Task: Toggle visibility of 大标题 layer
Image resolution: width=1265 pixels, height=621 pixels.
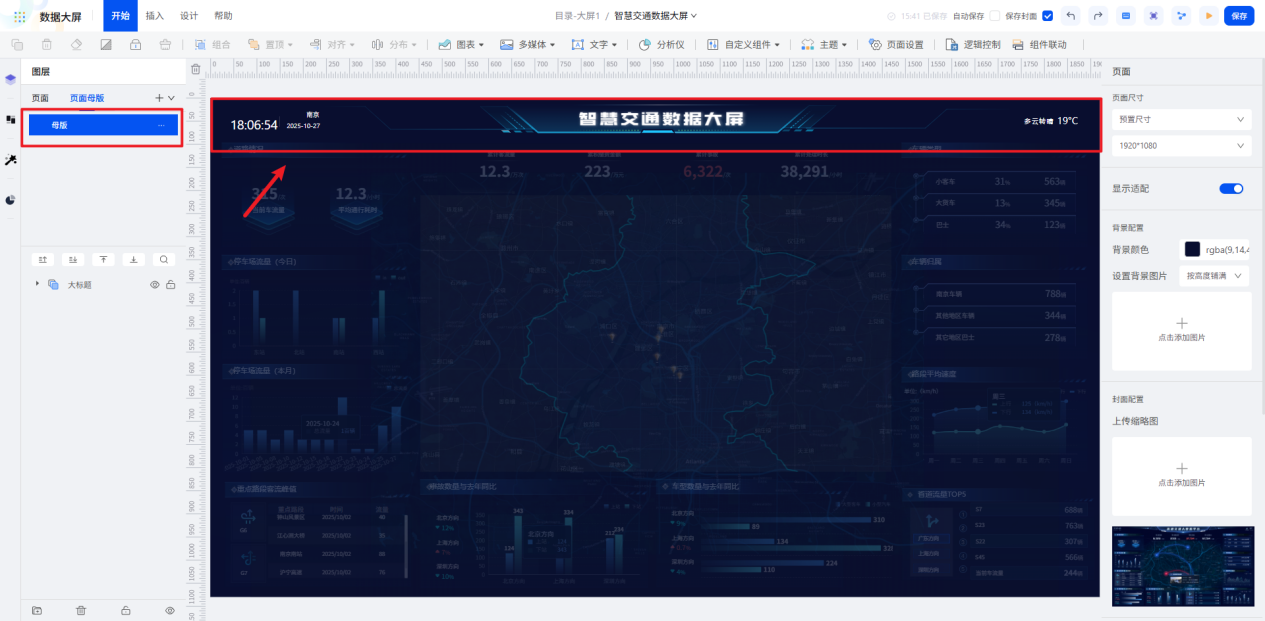Action: point(155,285)
